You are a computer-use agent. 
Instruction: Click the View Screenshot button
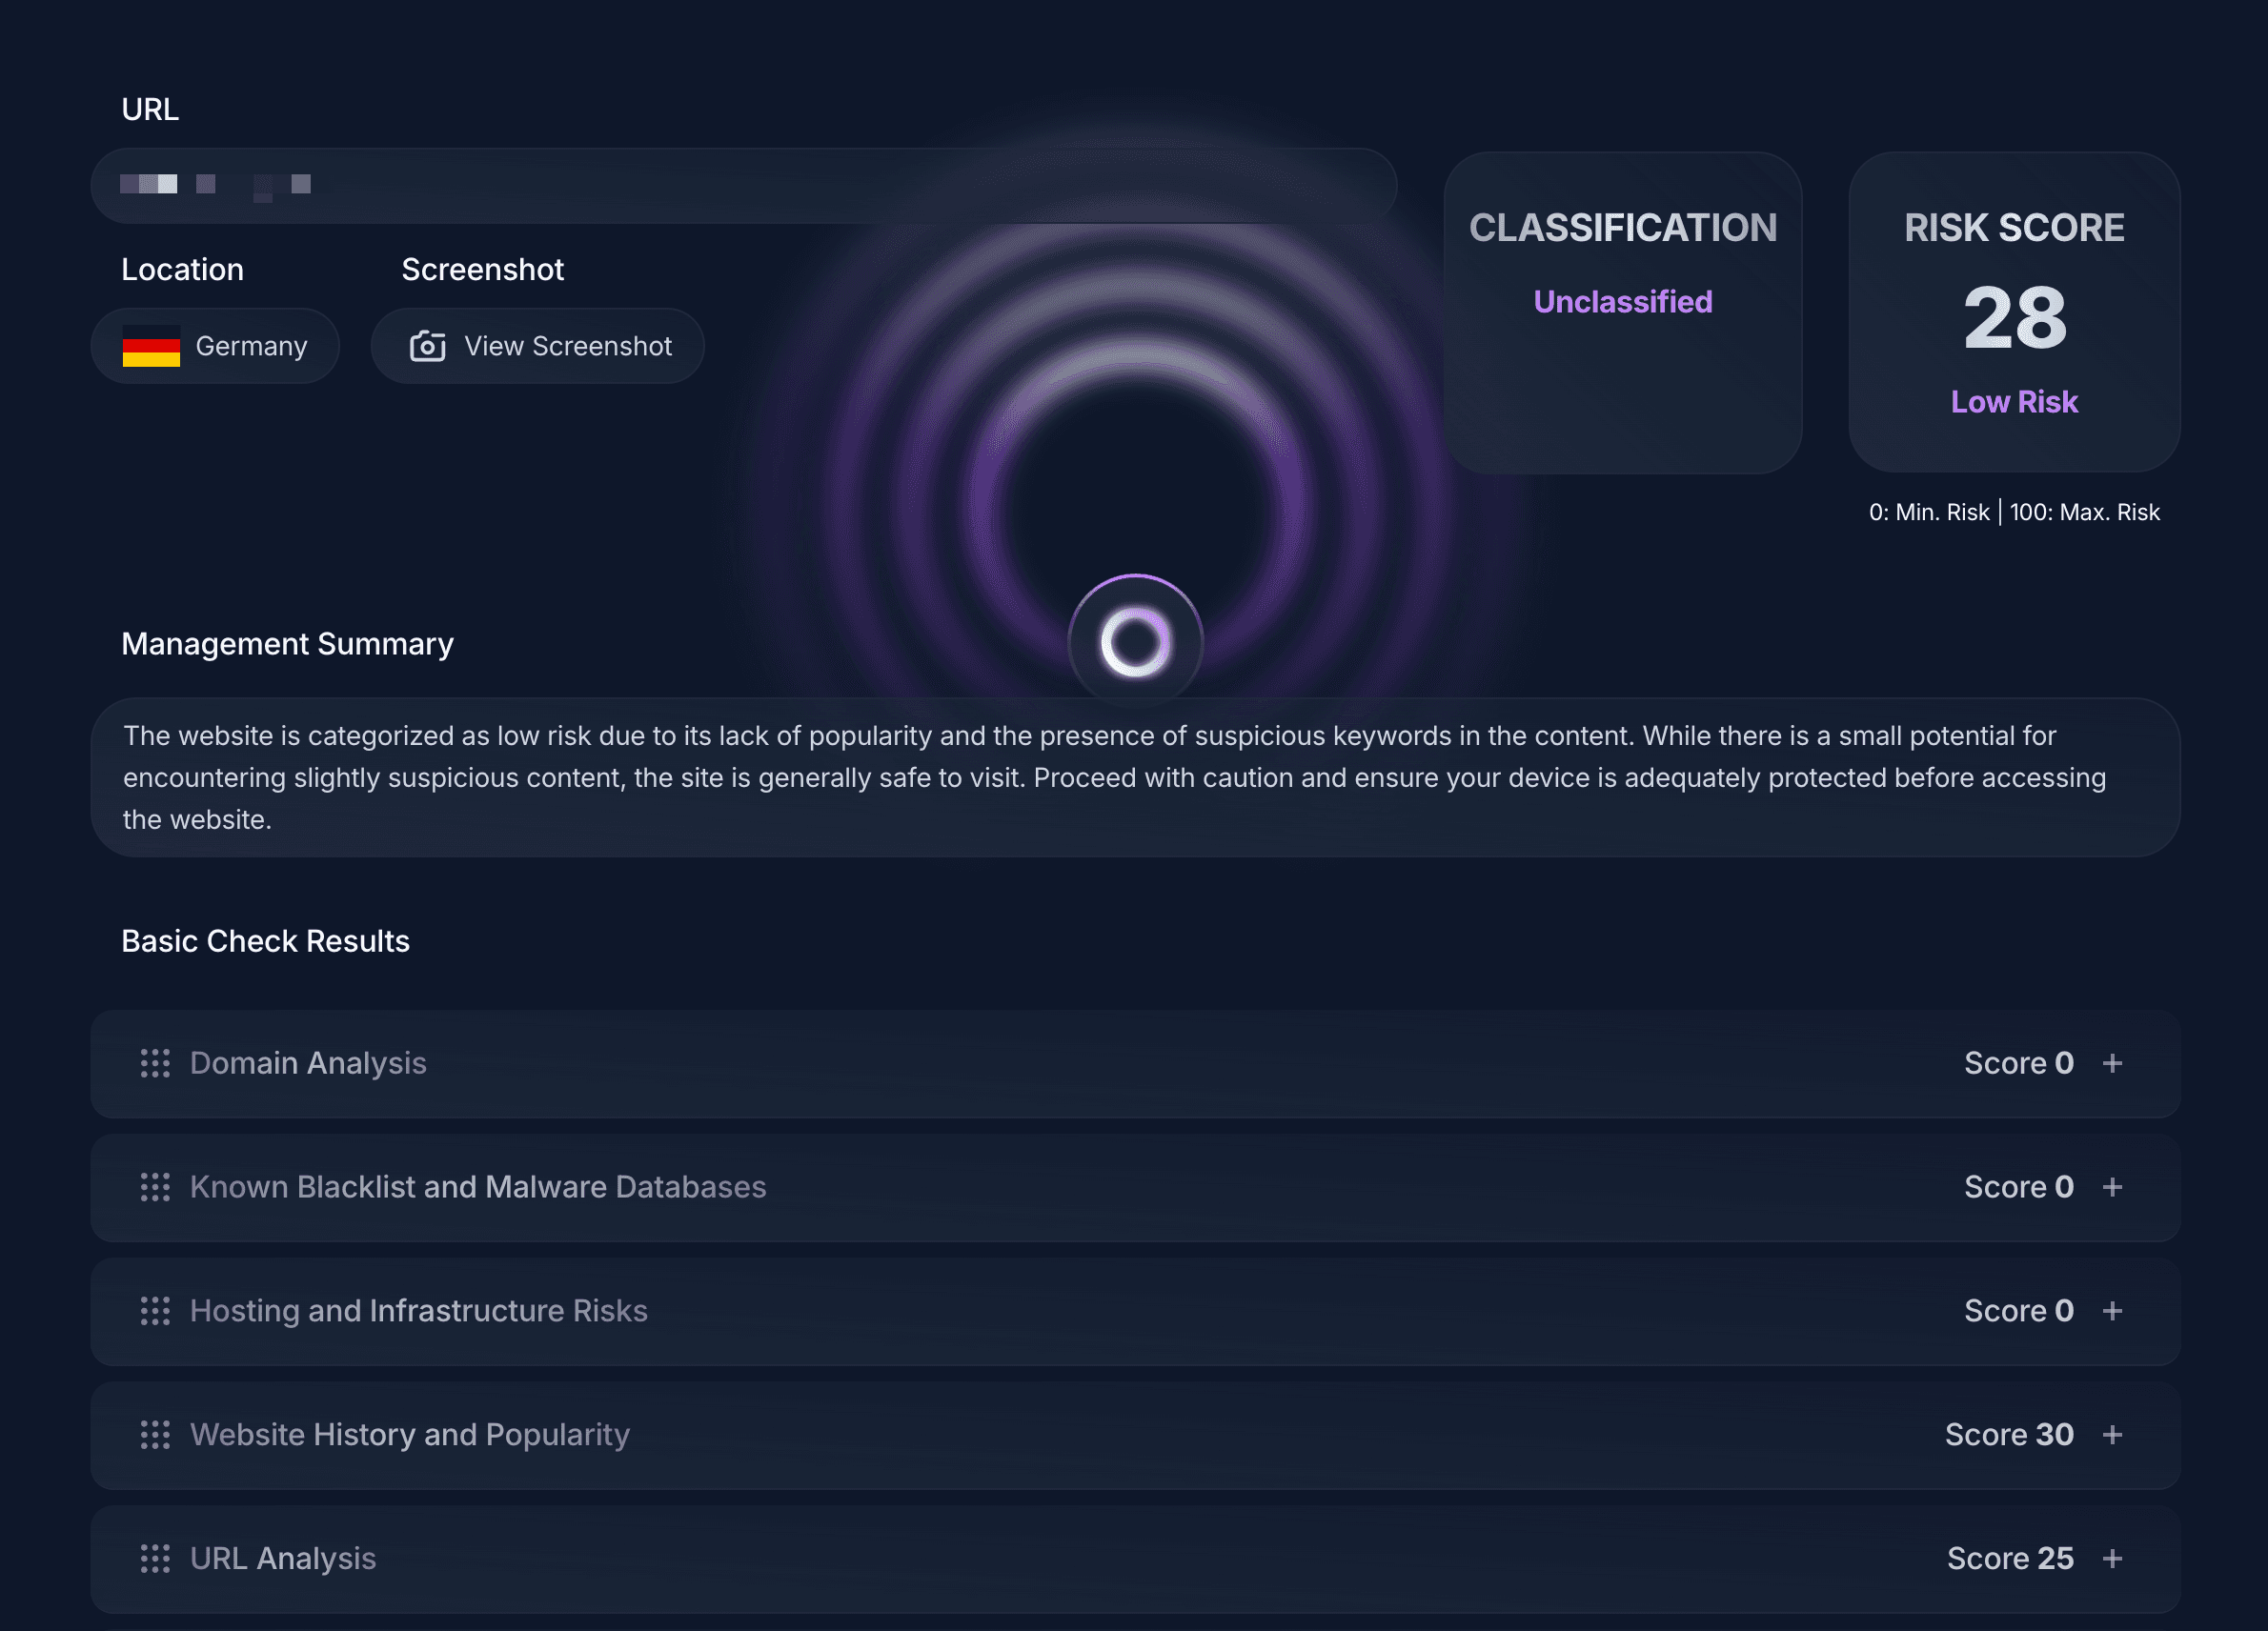coord(537,346)
